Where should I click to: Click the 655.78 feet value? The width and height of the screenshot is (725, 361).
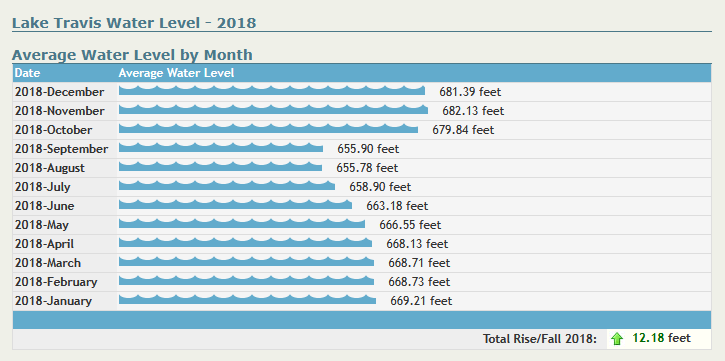click(367, 168)
